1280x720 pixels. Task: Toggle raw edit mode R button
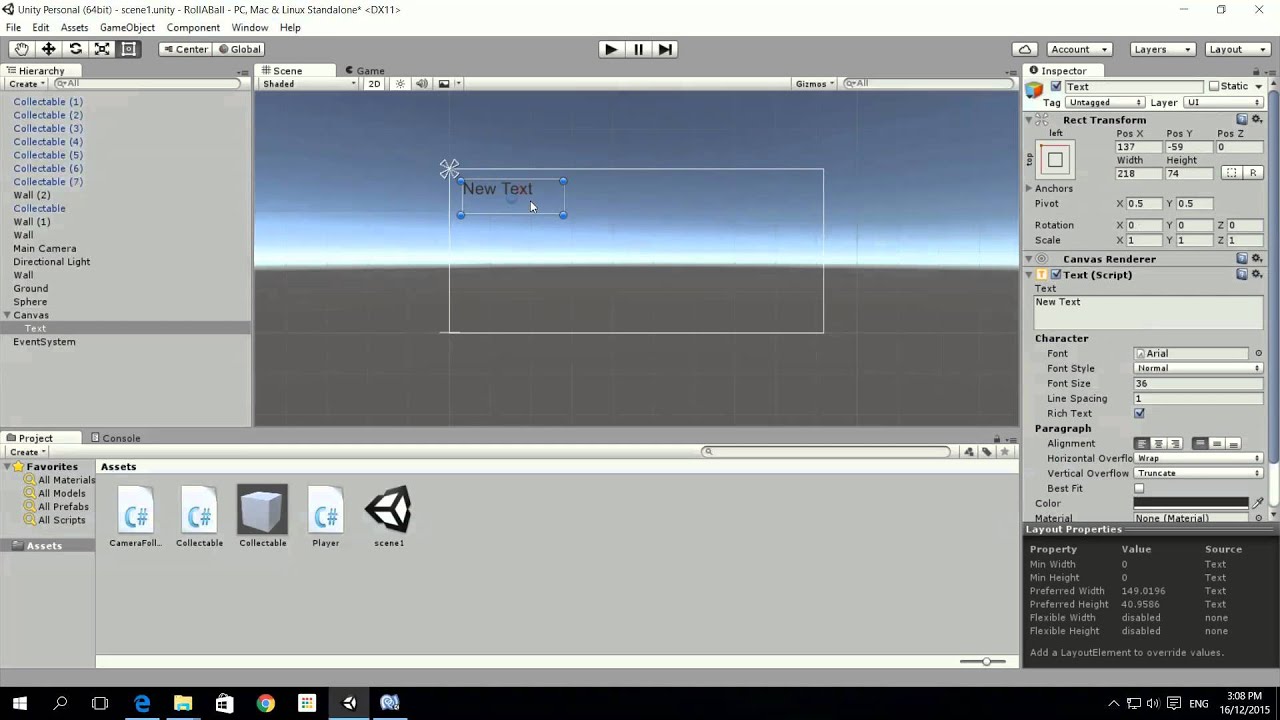pyautogui.click(x=1253, y=173)
